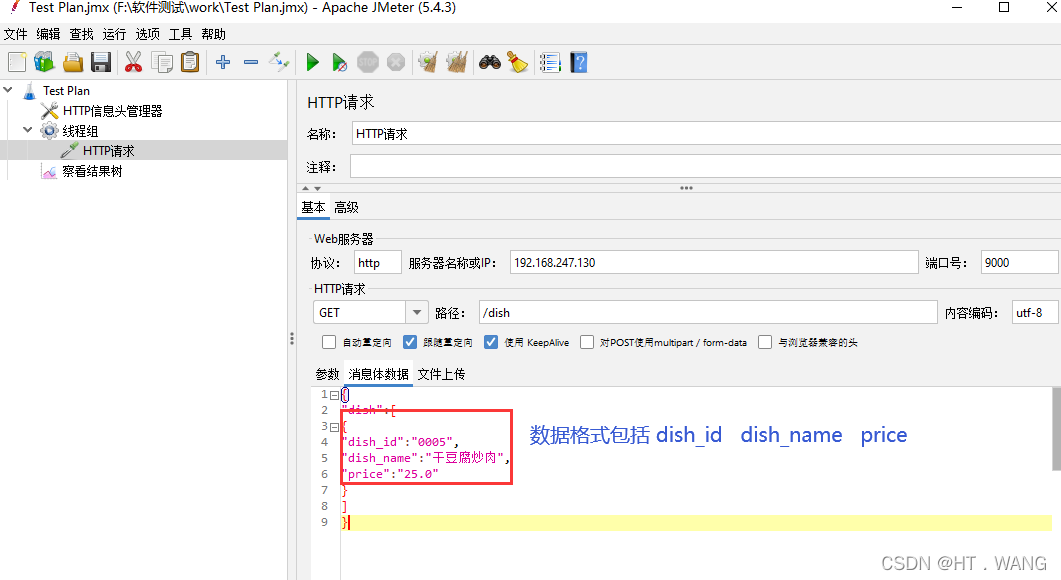
Task: Select 线程组 node in tree
Action: click(80, 131)
